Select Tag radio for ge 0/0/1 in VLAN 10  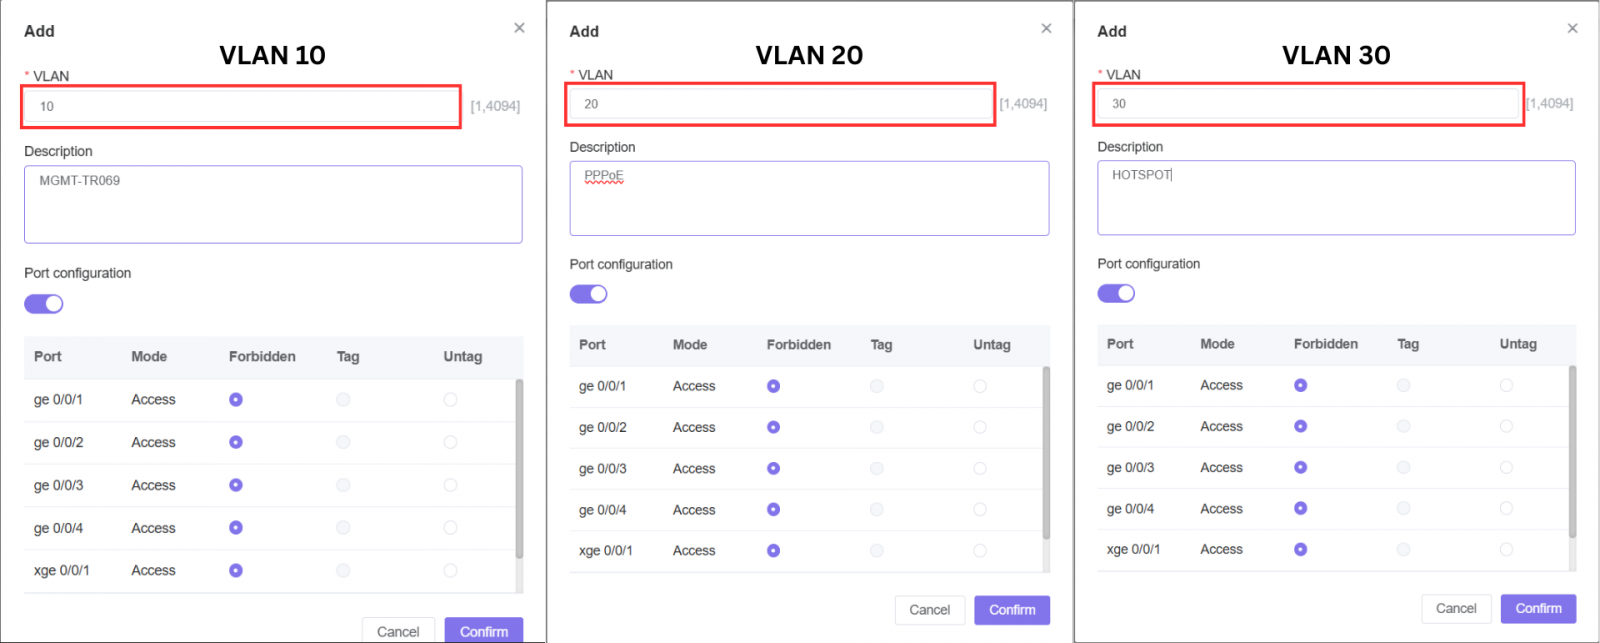[x=343, y=399]
